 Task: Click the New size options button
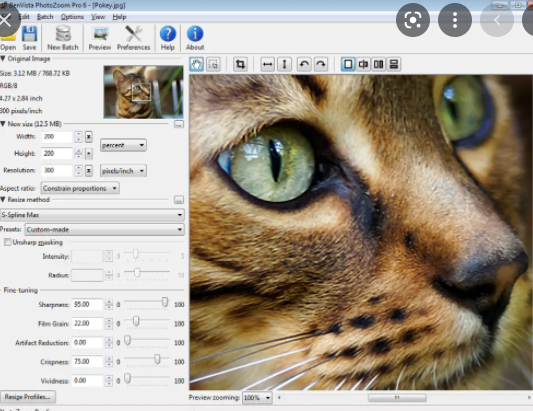click(x=179, y=124)
